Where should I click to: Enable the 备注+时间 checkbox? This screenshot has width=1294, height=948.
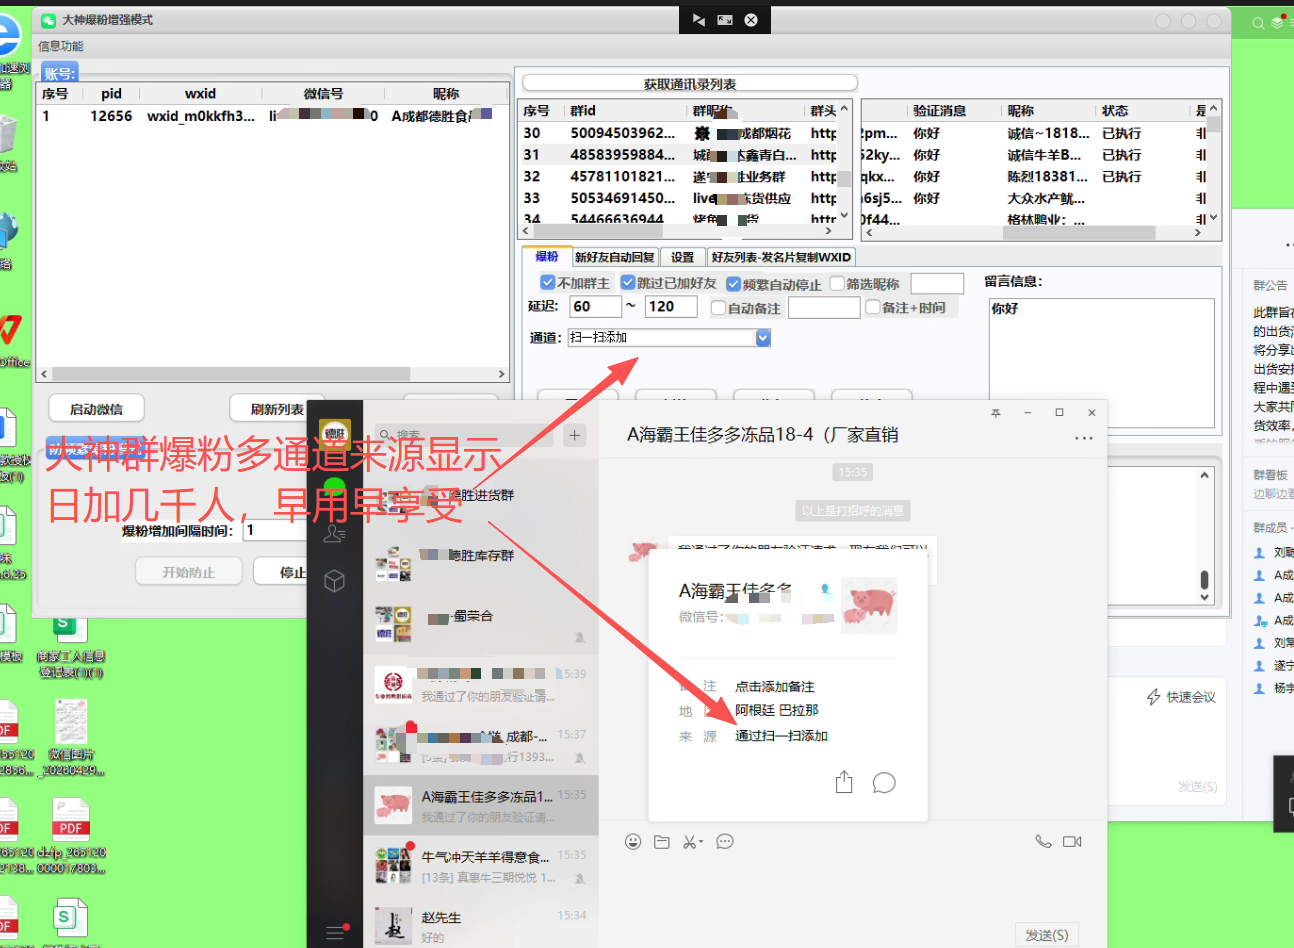coord(873,308)
